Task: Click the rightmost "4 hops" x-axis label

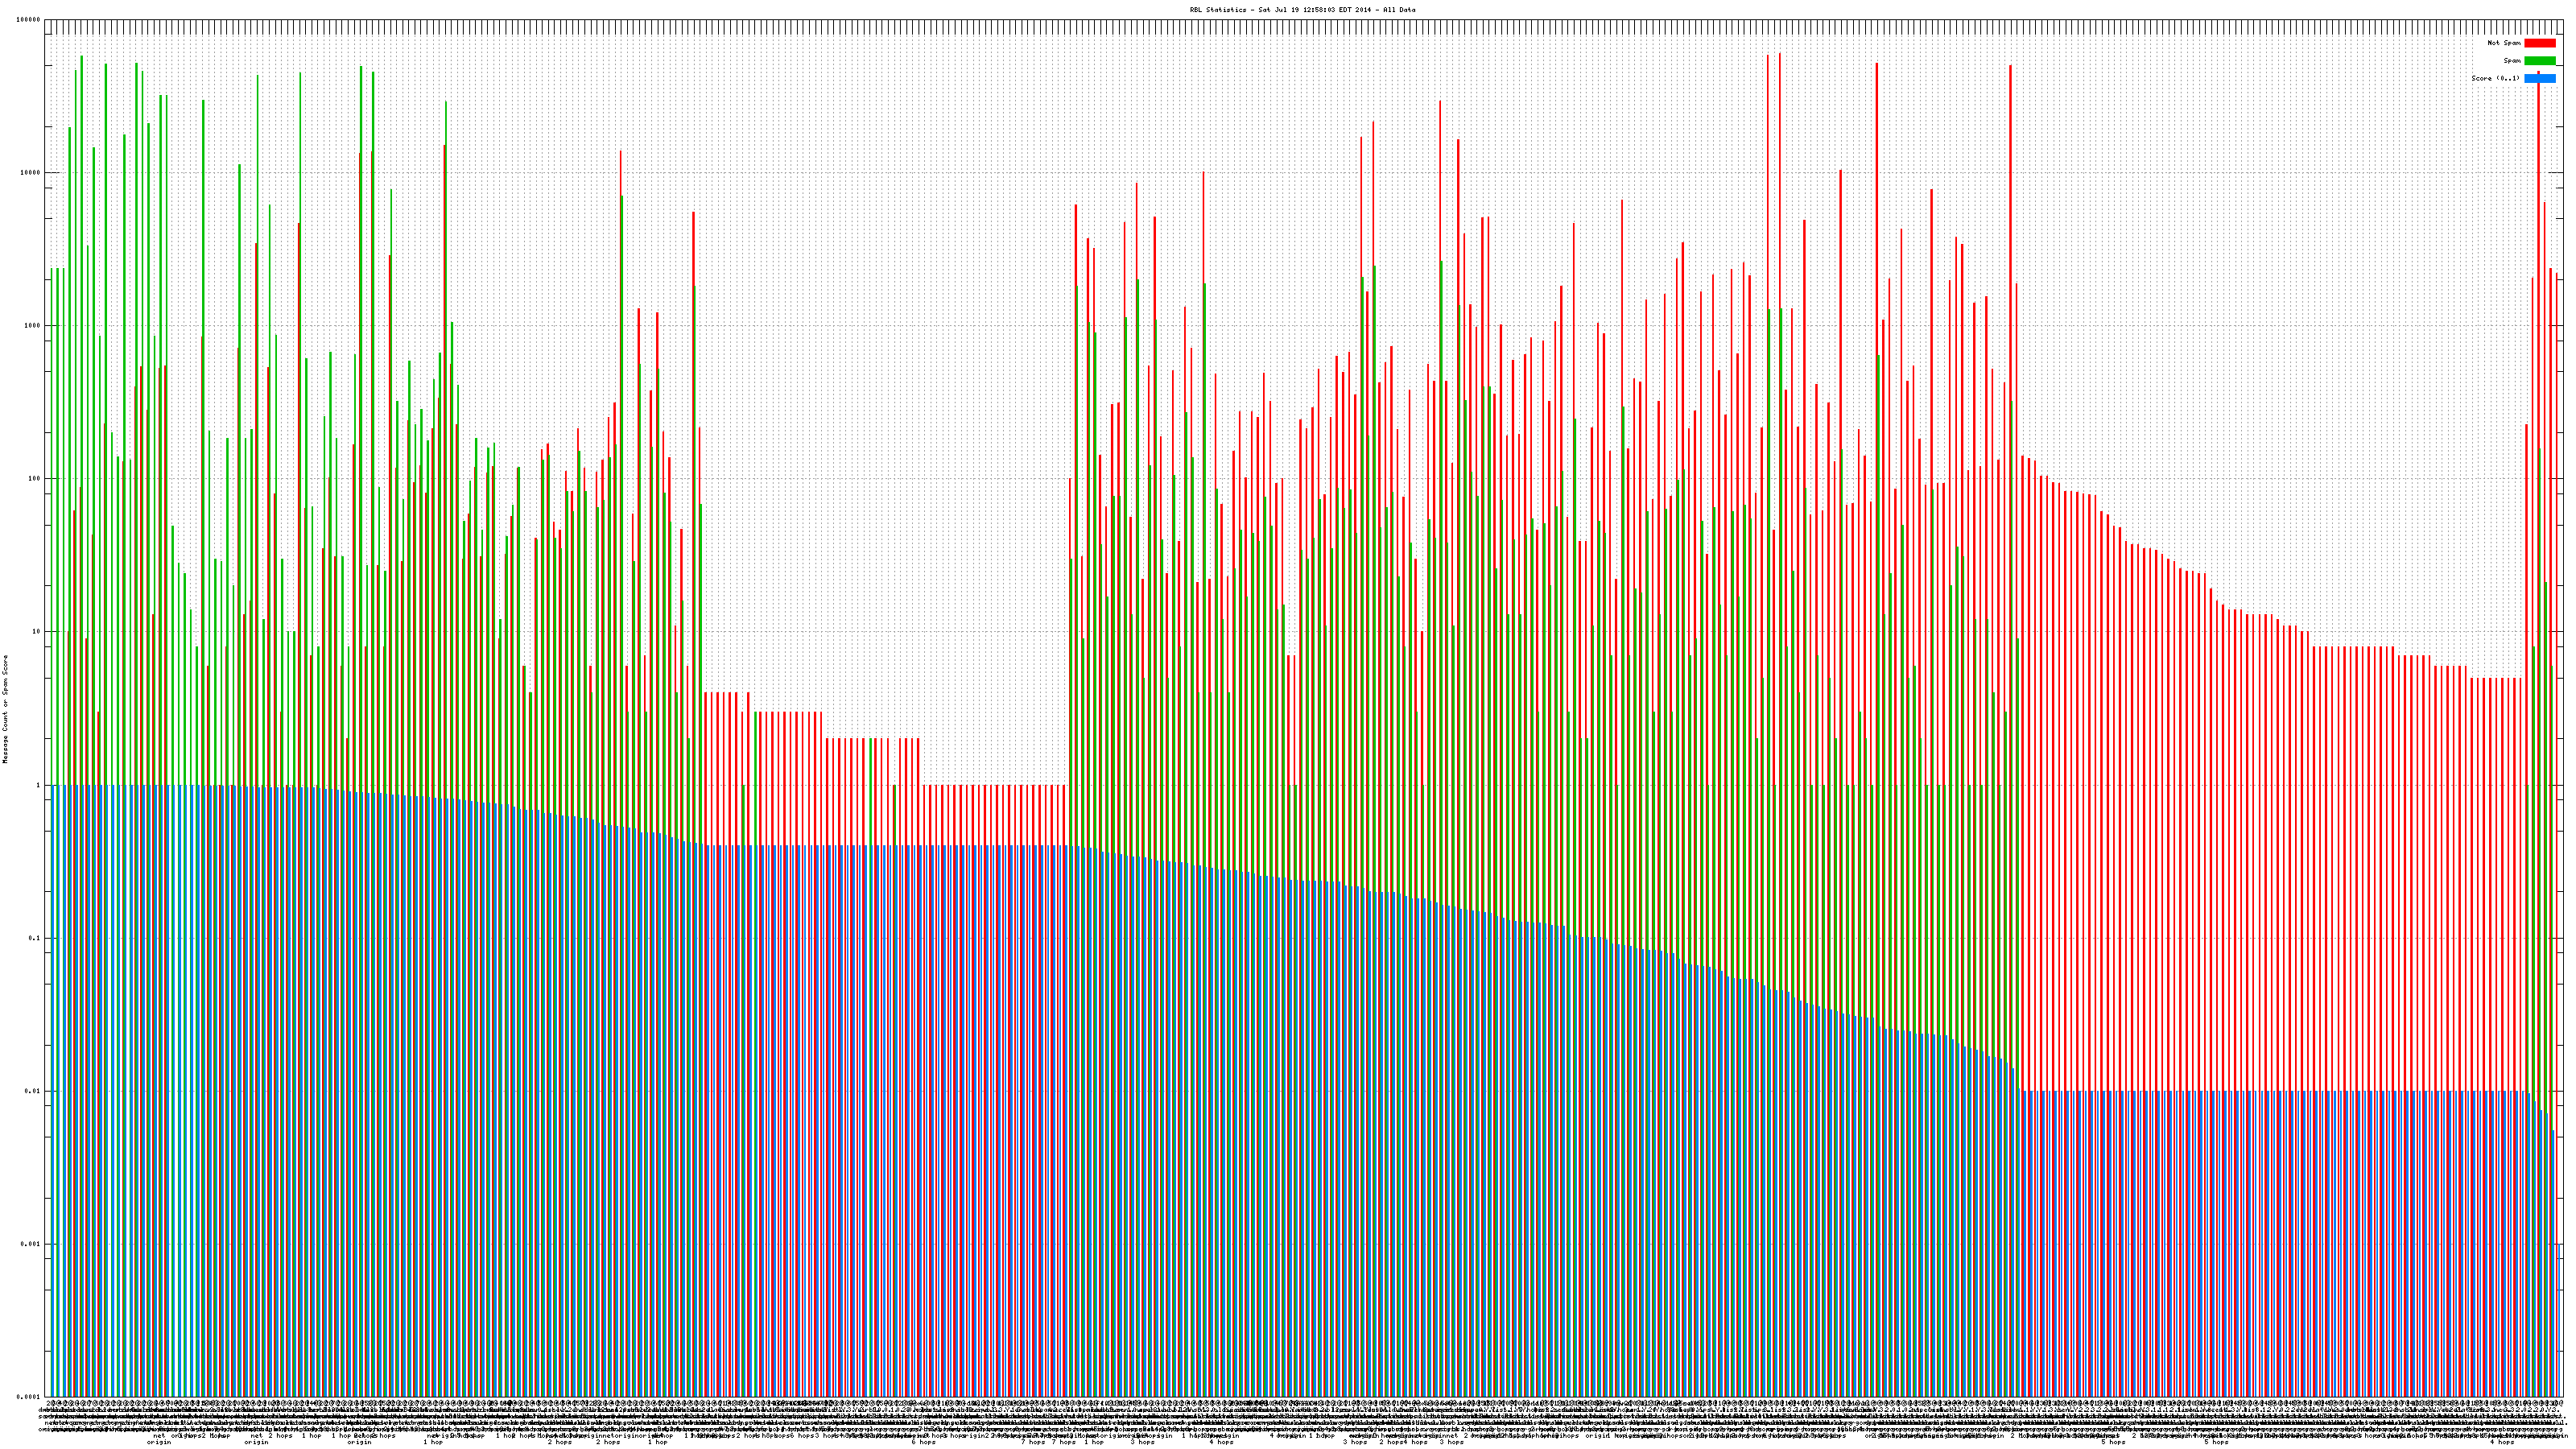Action: click(2501, 1442)
